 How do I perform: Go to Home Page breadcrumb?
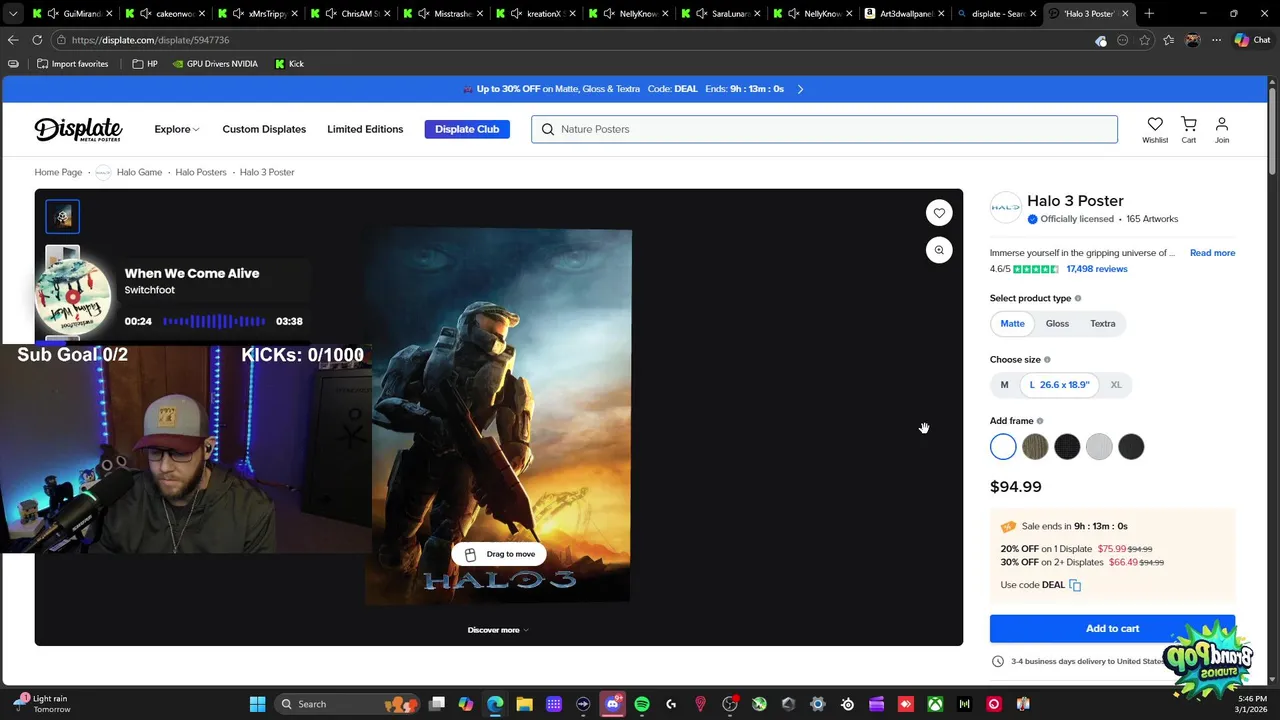tap(58, 172)
